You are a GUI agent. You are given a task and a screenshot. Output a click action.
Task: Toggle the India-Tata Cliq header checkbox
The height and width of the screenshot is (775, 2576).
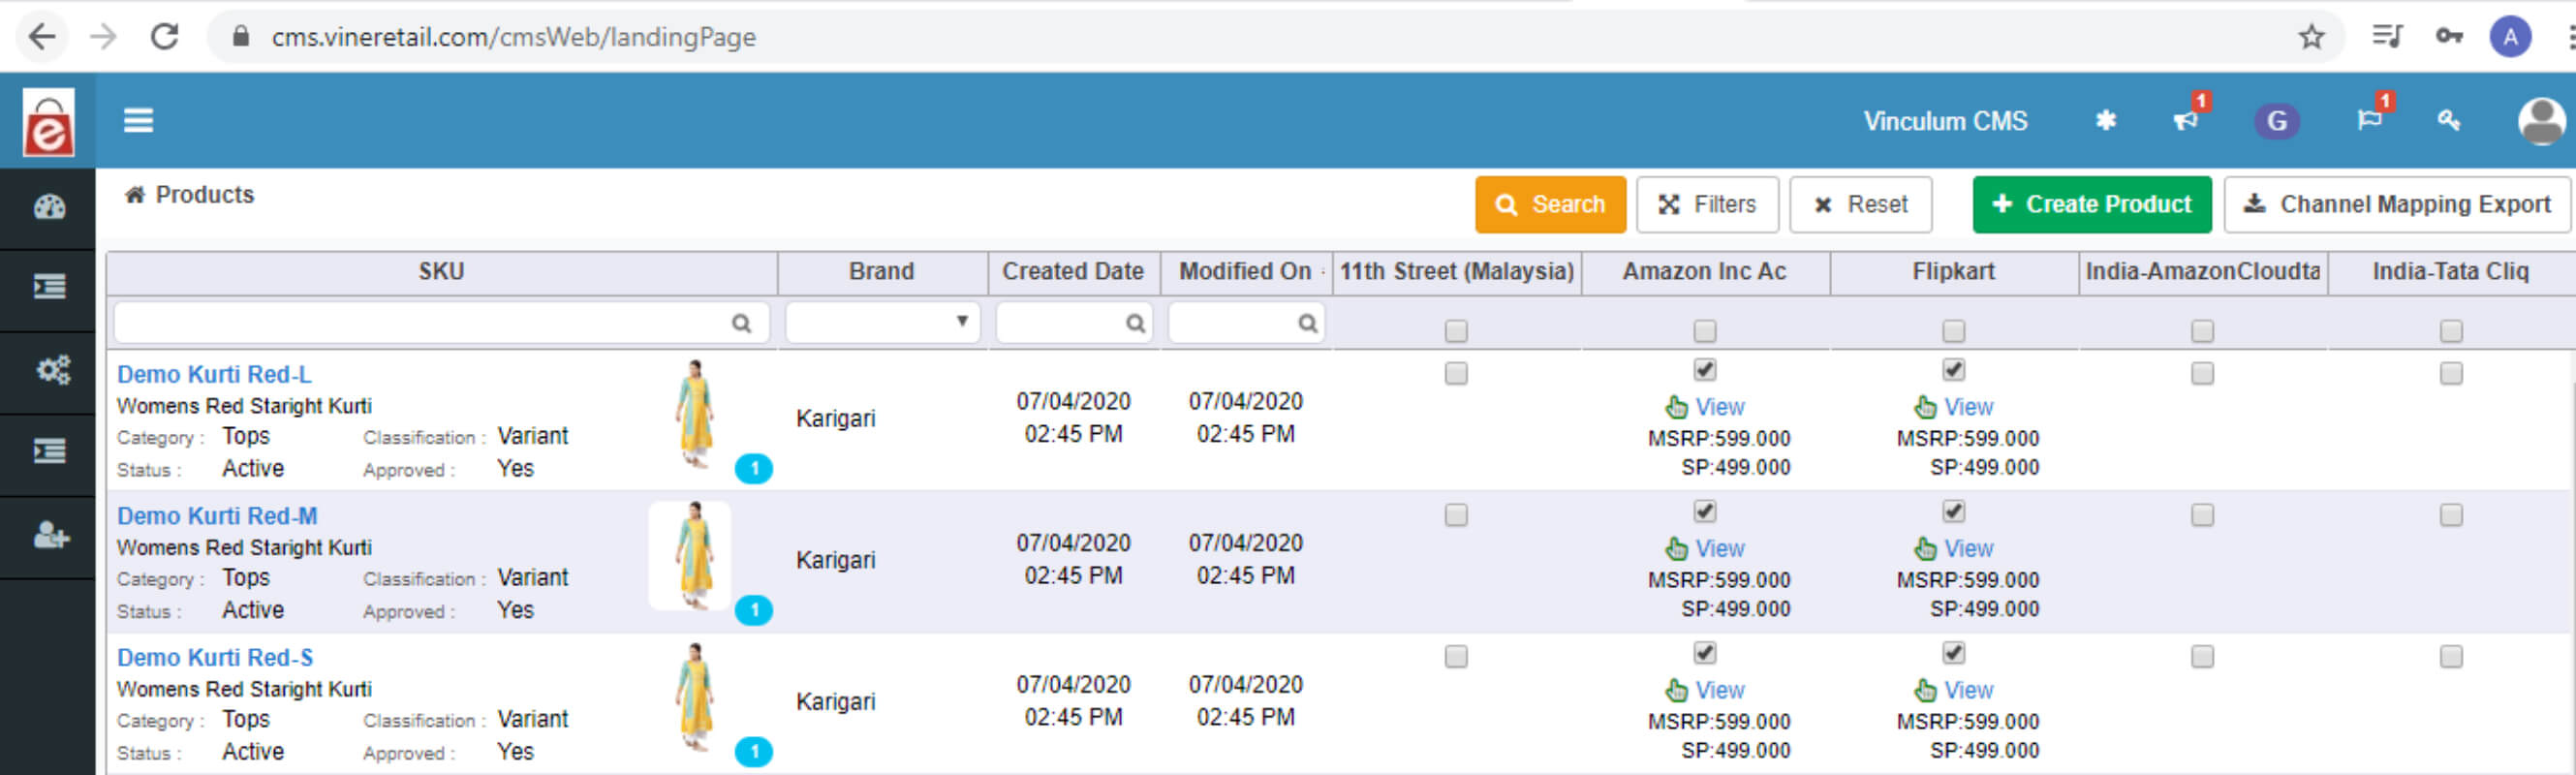pyautogui.click(x=2451, y=330)
